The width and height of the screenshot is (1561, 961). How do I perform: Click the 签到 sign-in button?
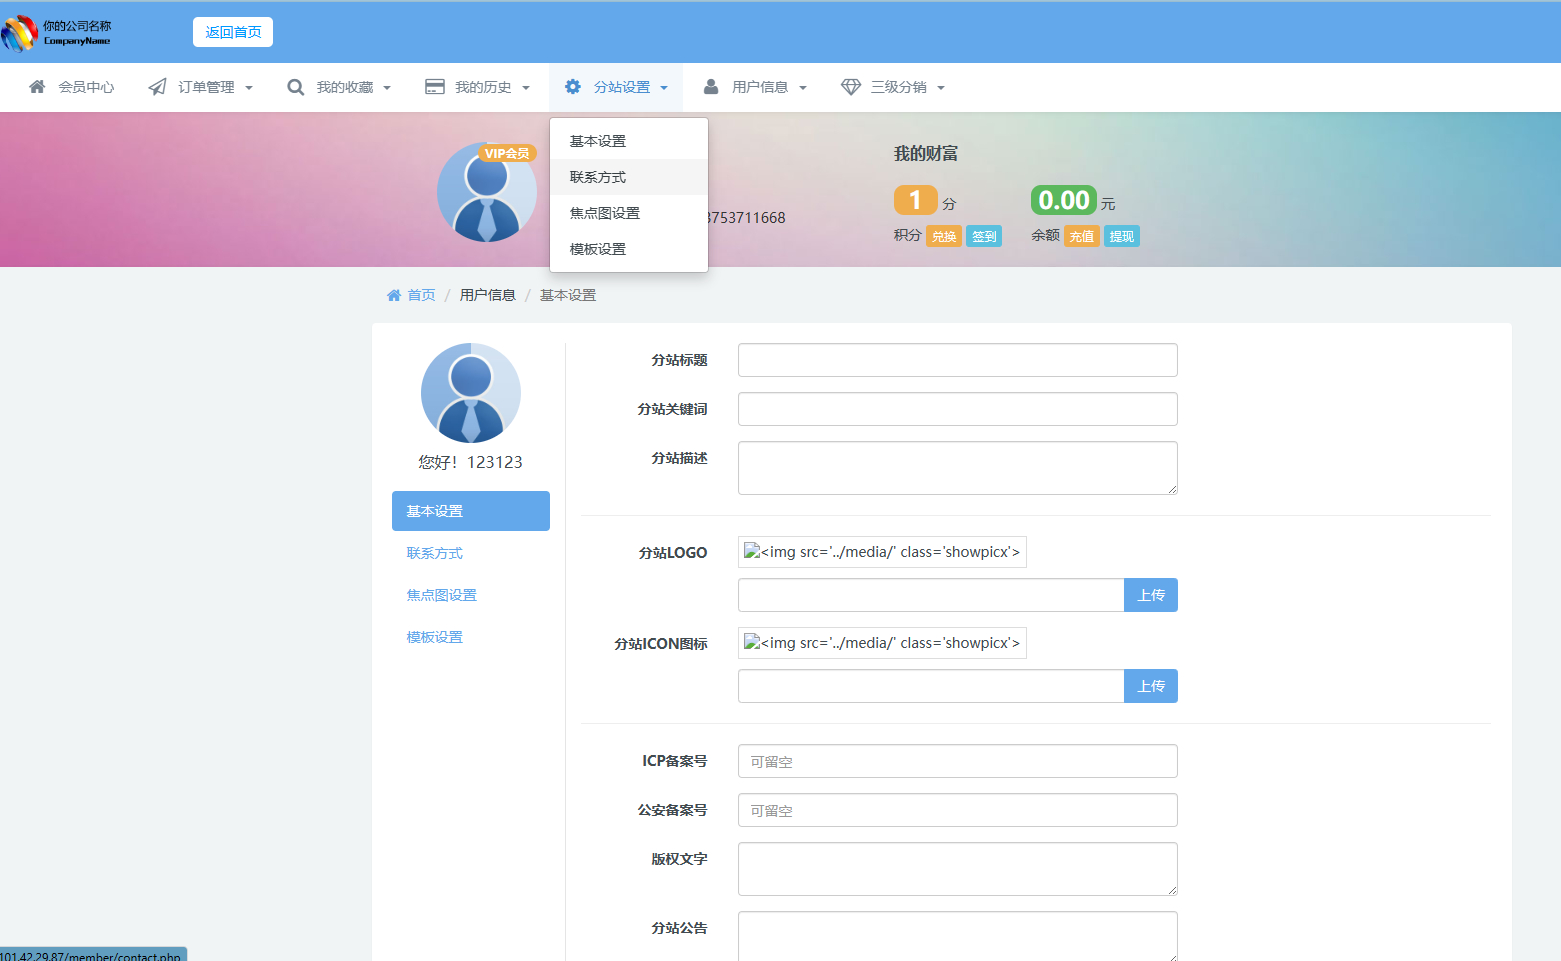[983, 236]
